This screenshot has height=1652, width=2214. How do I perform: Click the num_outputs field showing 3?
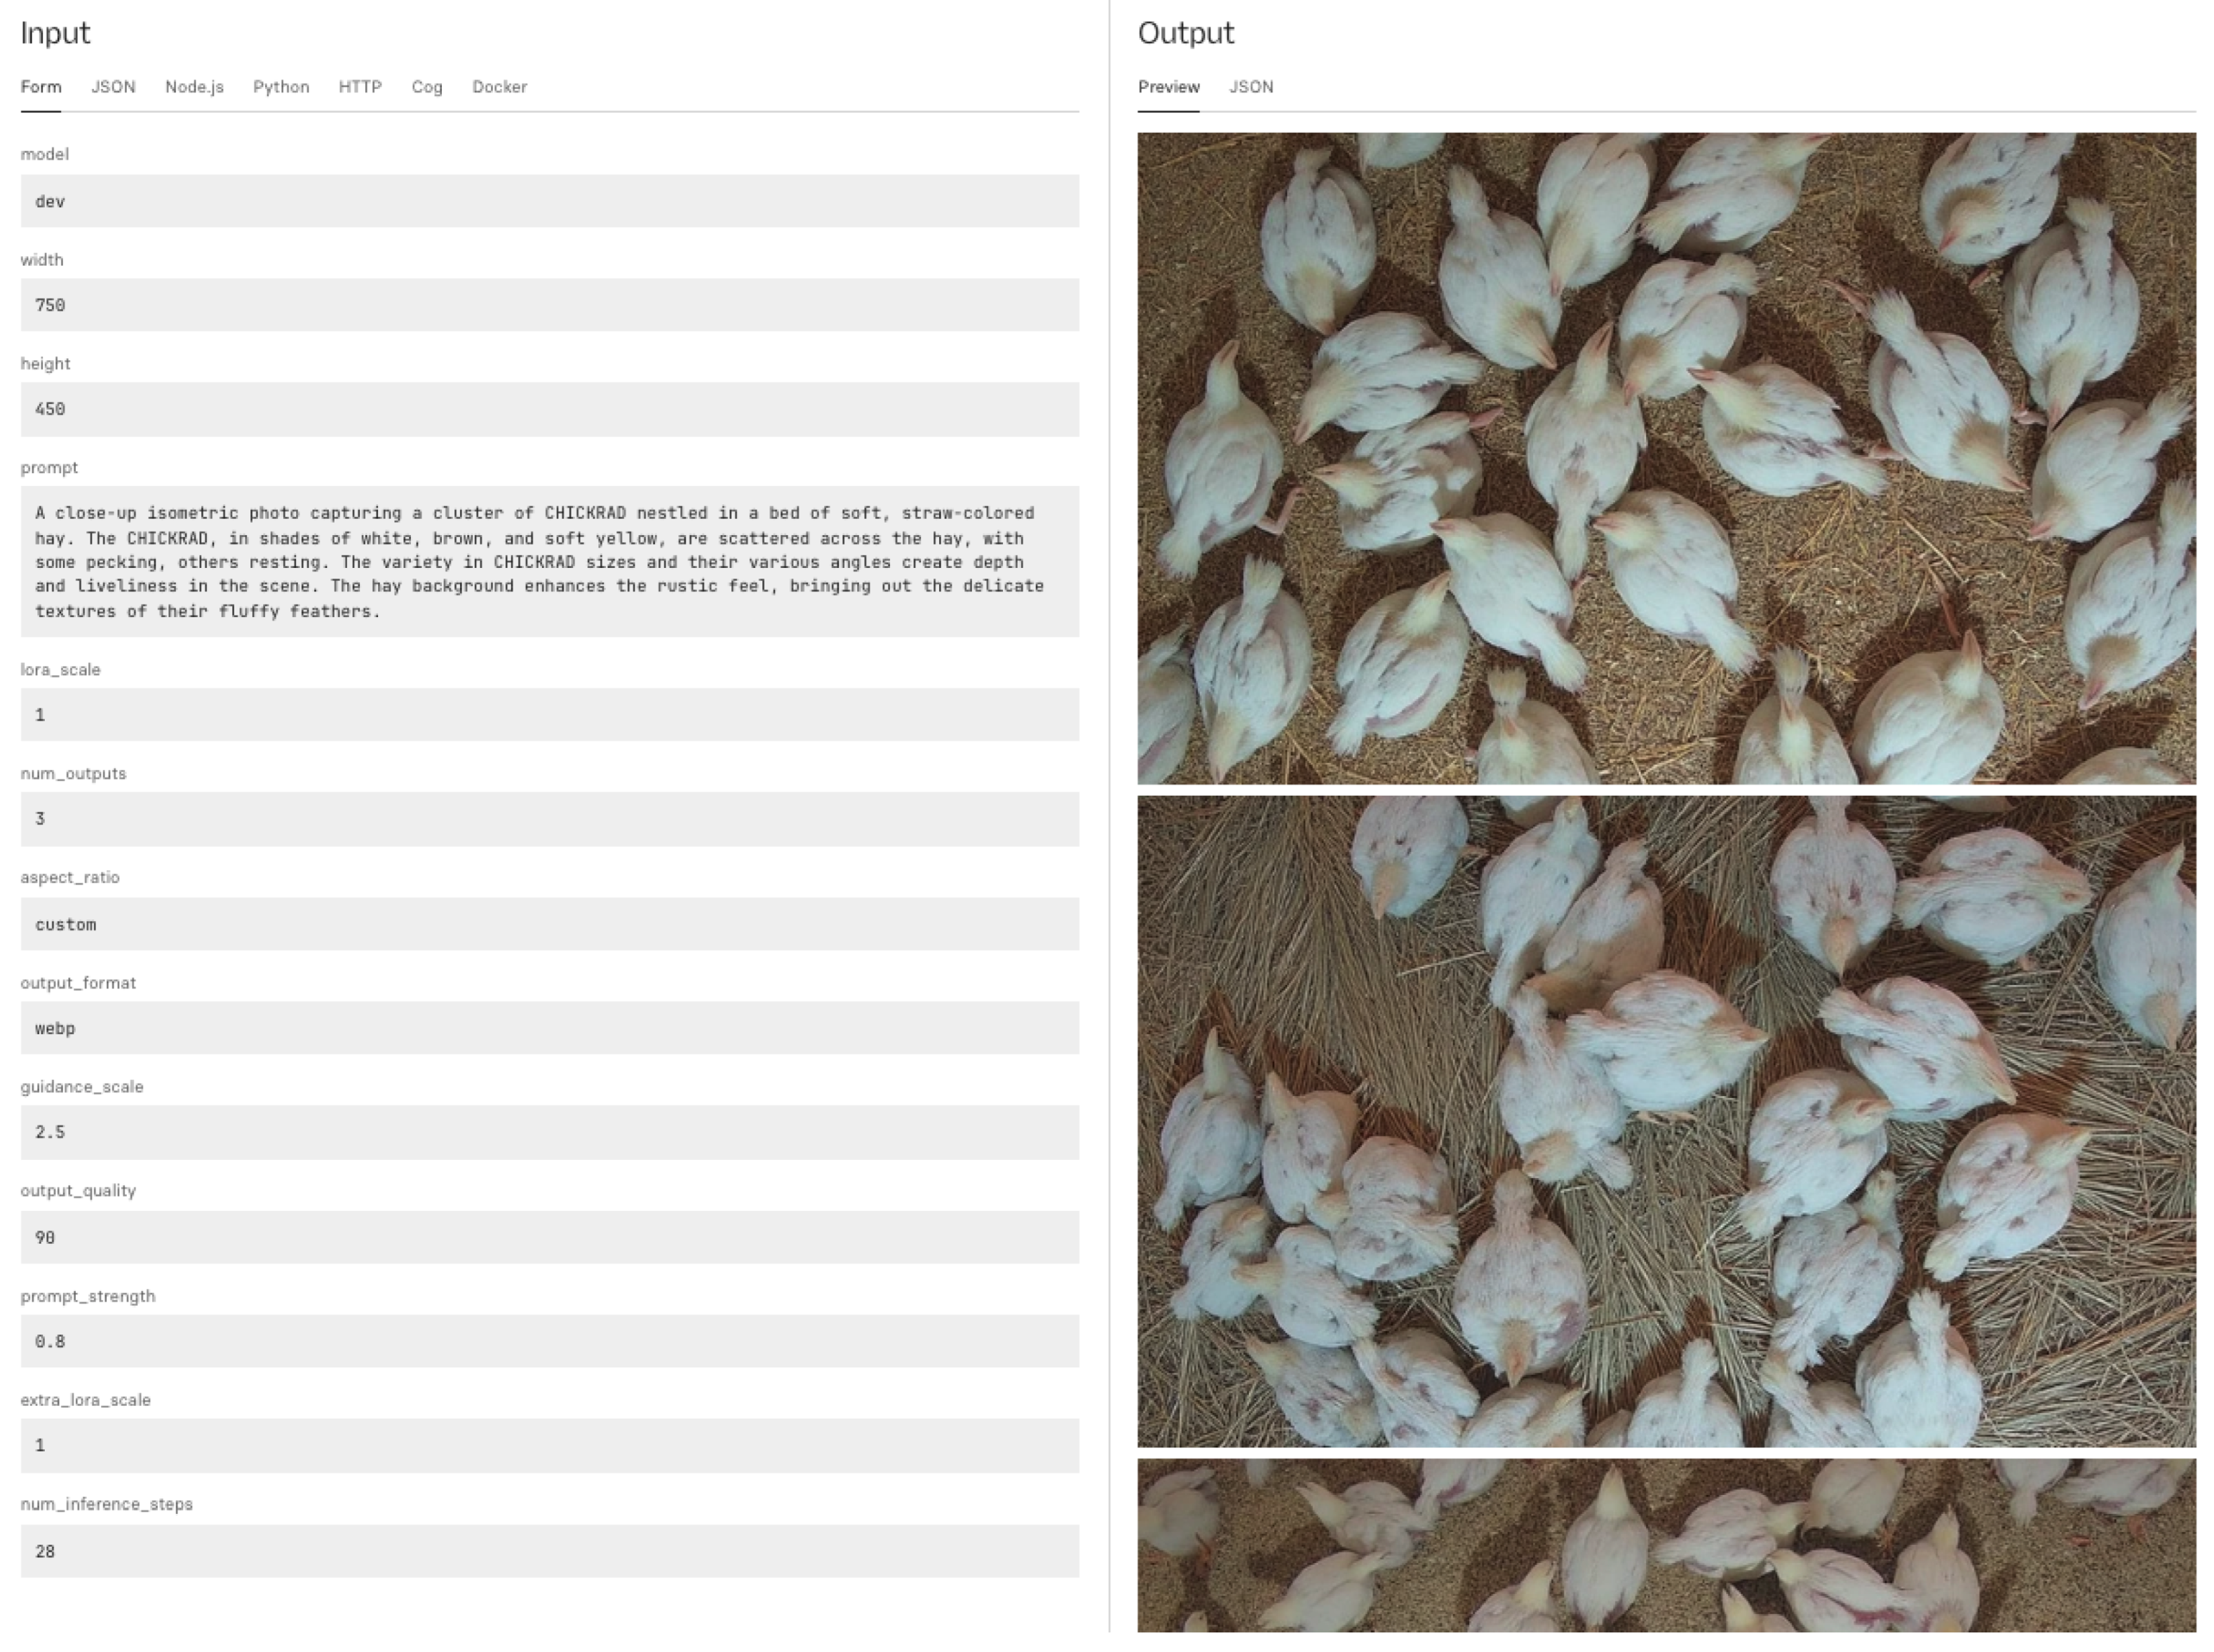(x=549, y=819)
